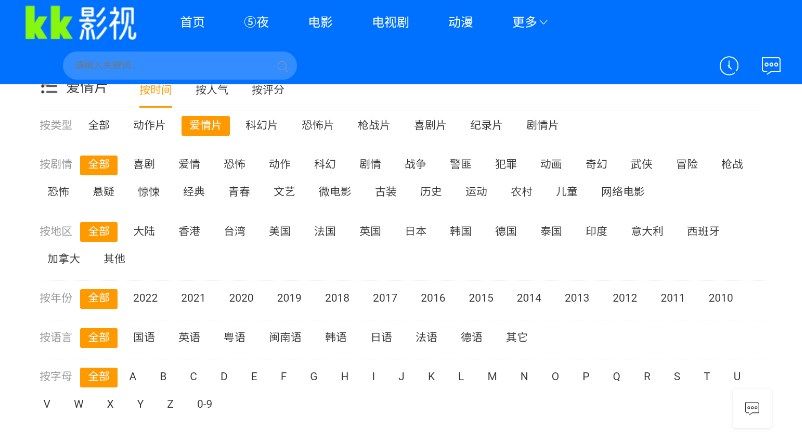This screenshot has width=802, height=437.
Task: Filter plot by 古装
Action: 386,192
